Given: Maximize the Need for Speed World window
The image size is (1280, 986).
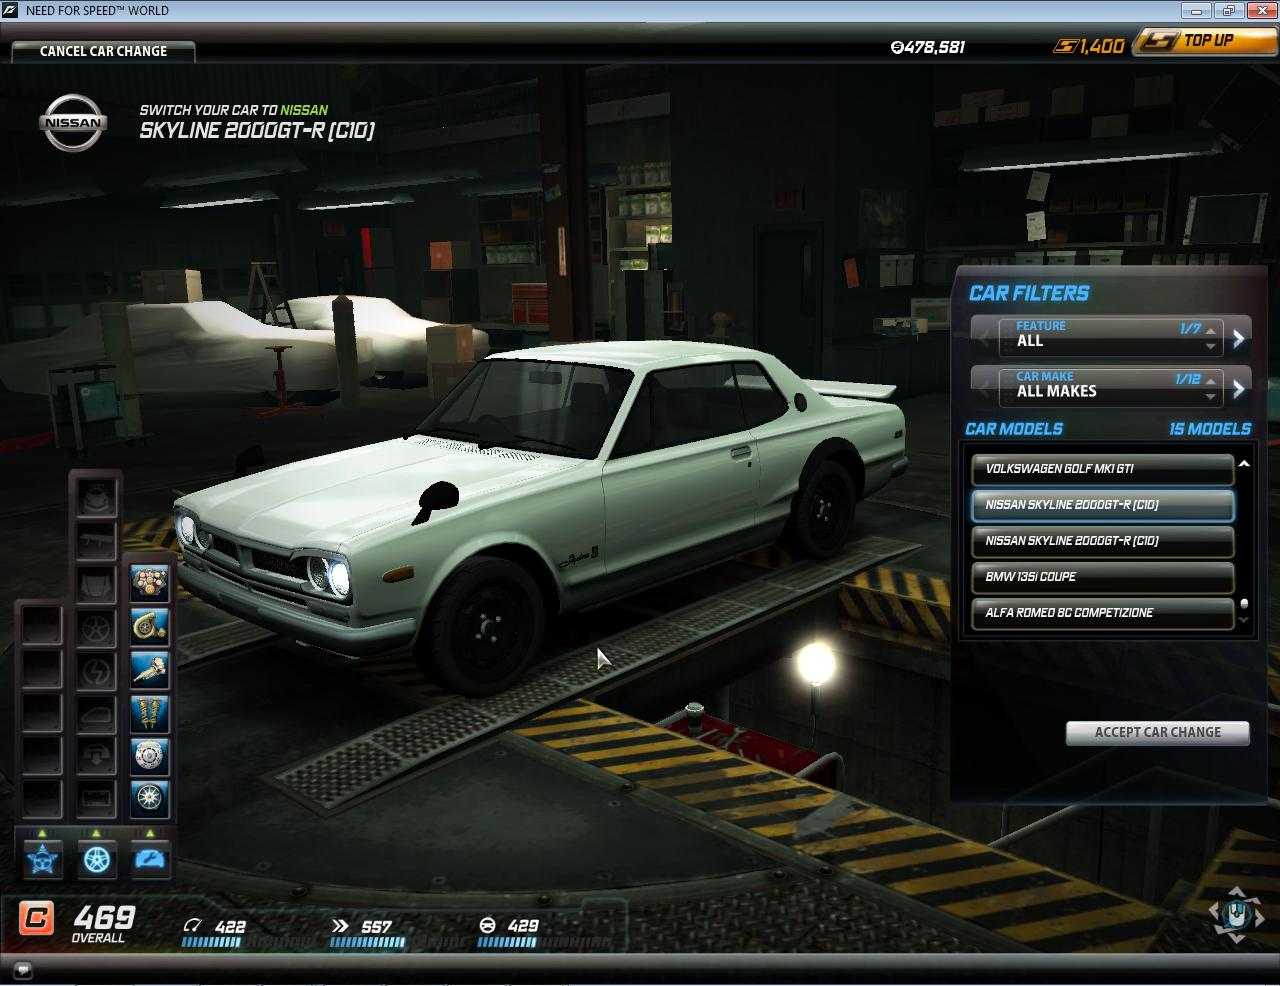Looking at the screenshot, I should [x=1228, y=11].
